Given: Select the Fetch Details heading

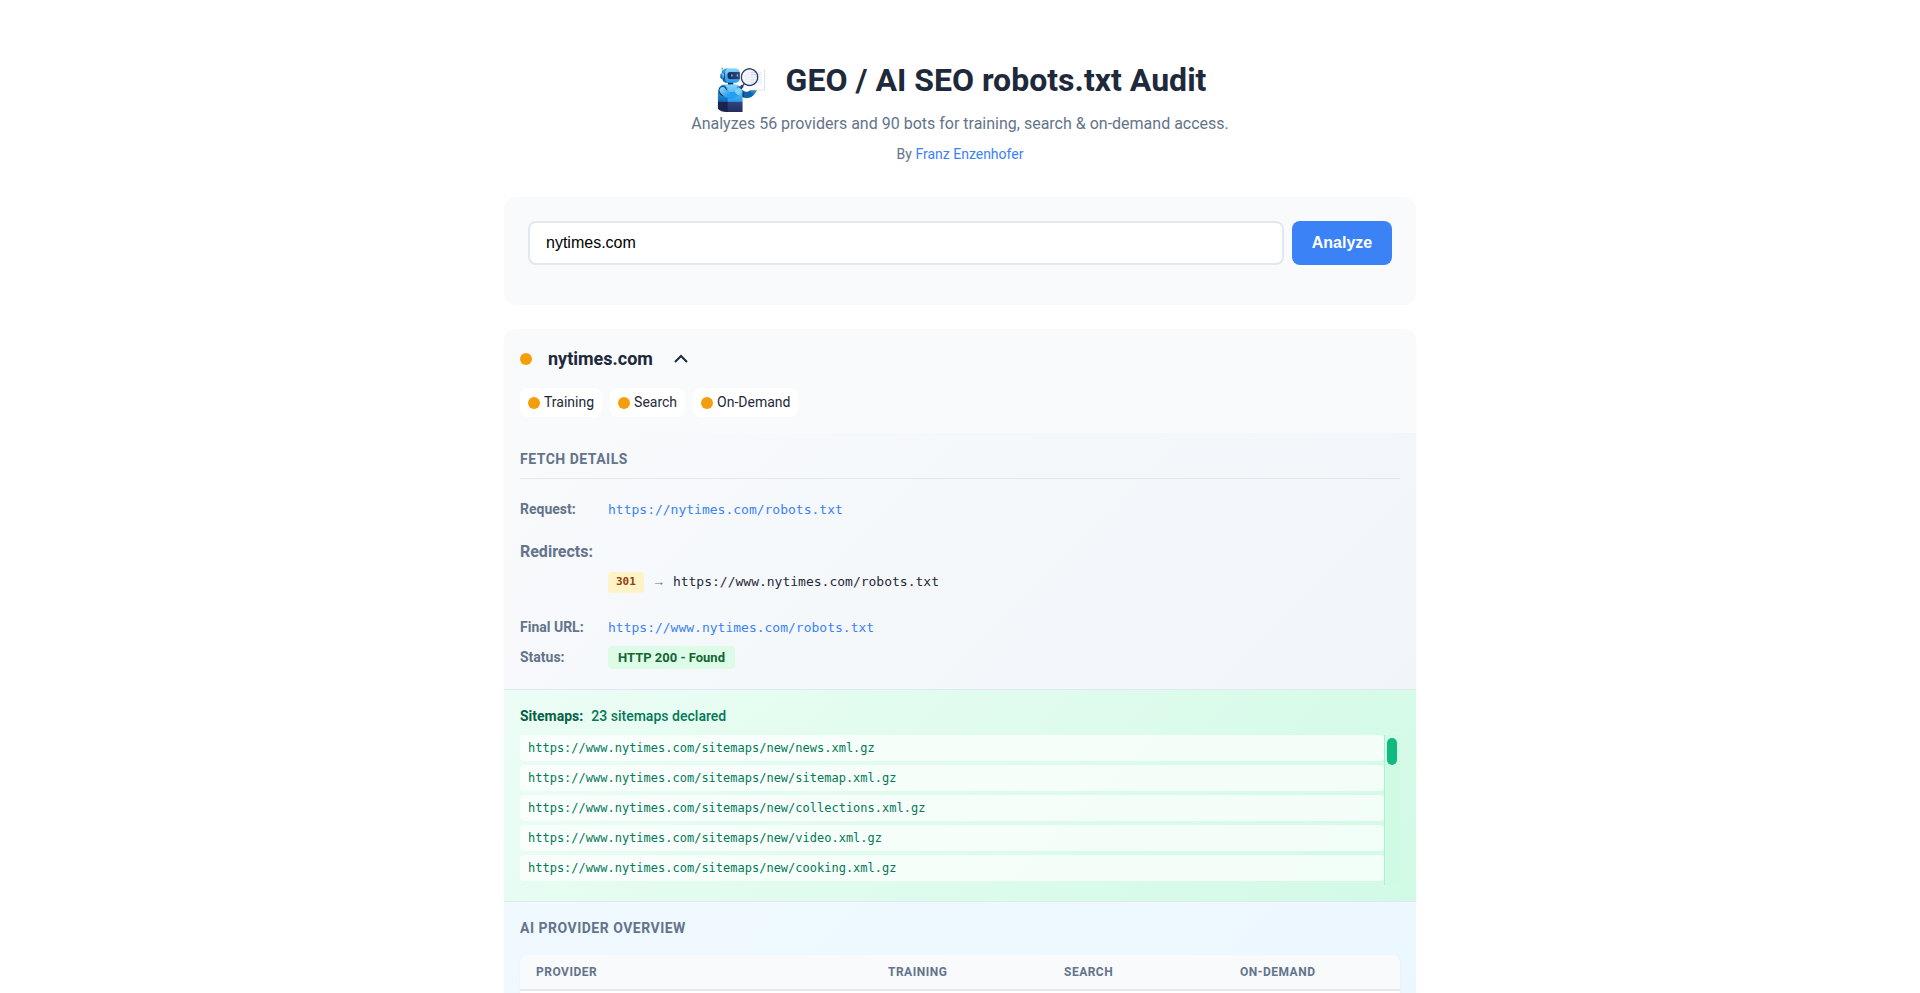Looking at the screenshot, I should tap(573, 458).
